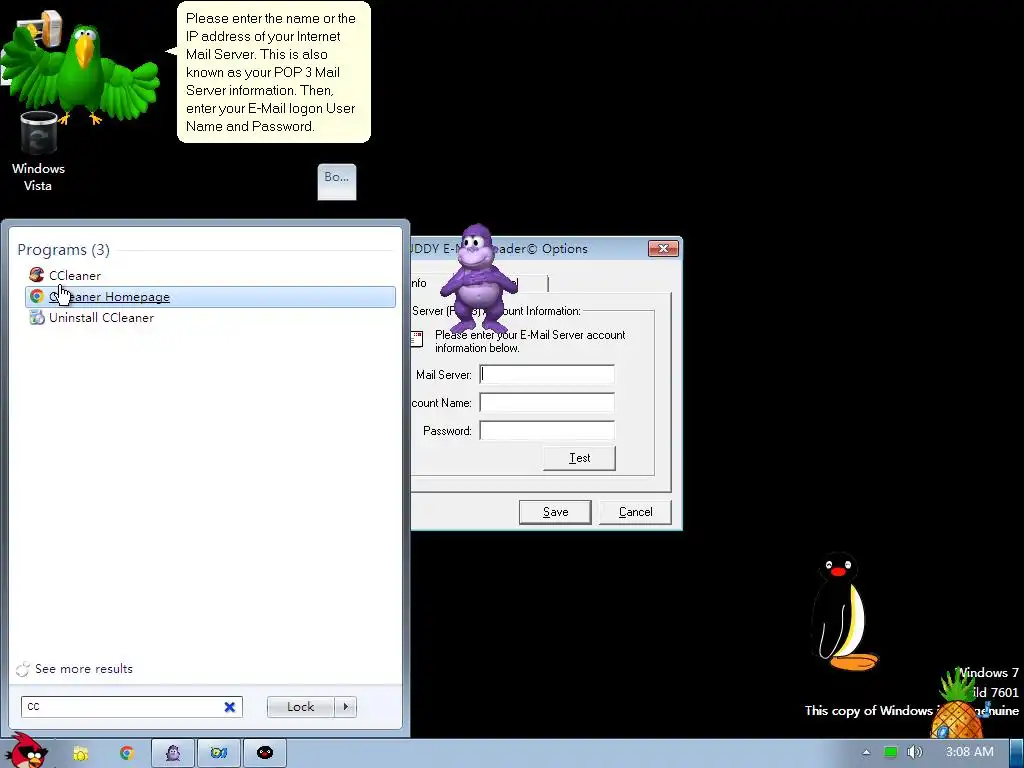Click the green tray icon
The height and width of the screenshot is (768, 1024).
(890, 752)
